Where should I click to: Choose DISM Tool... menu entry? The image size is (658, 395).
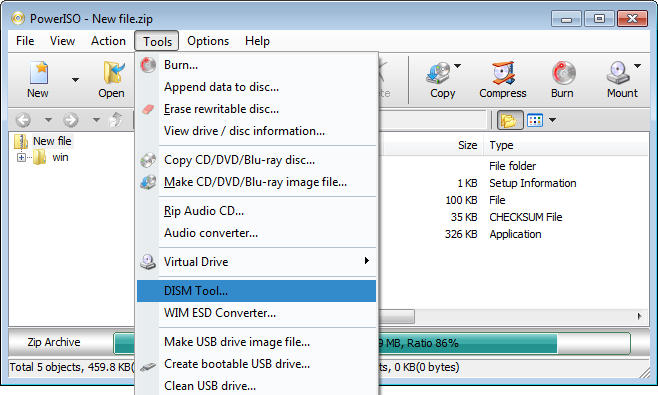[256, 291]
